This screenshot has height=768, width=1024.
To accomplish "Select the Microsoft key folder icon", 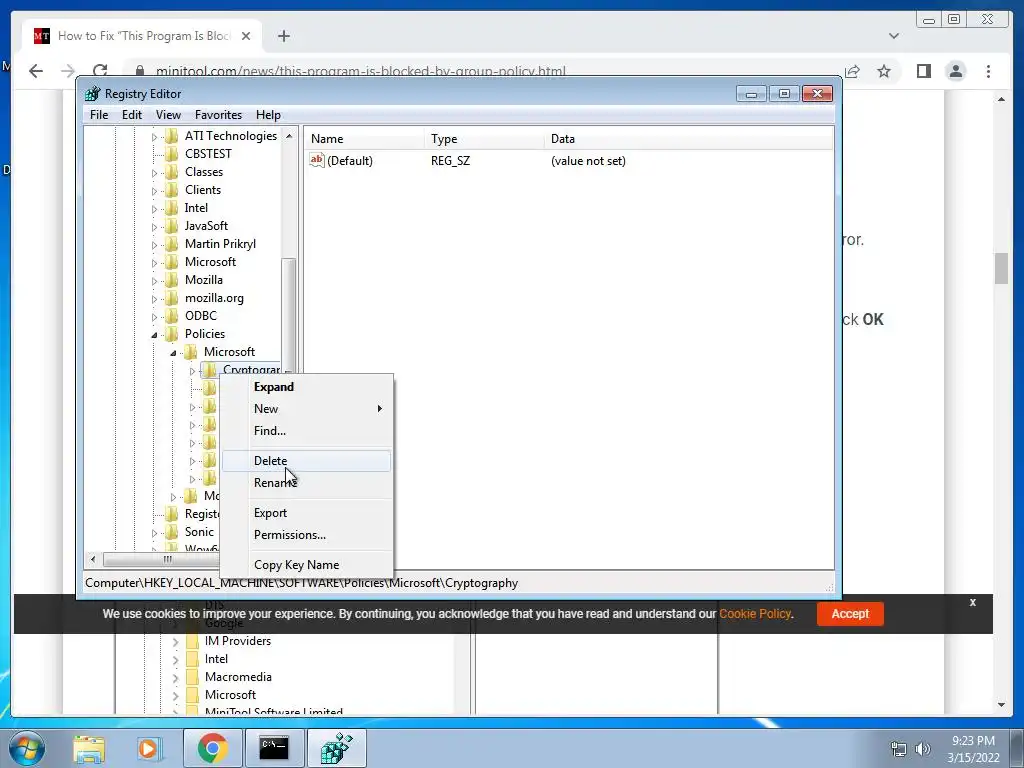I will tap(172, 262).
